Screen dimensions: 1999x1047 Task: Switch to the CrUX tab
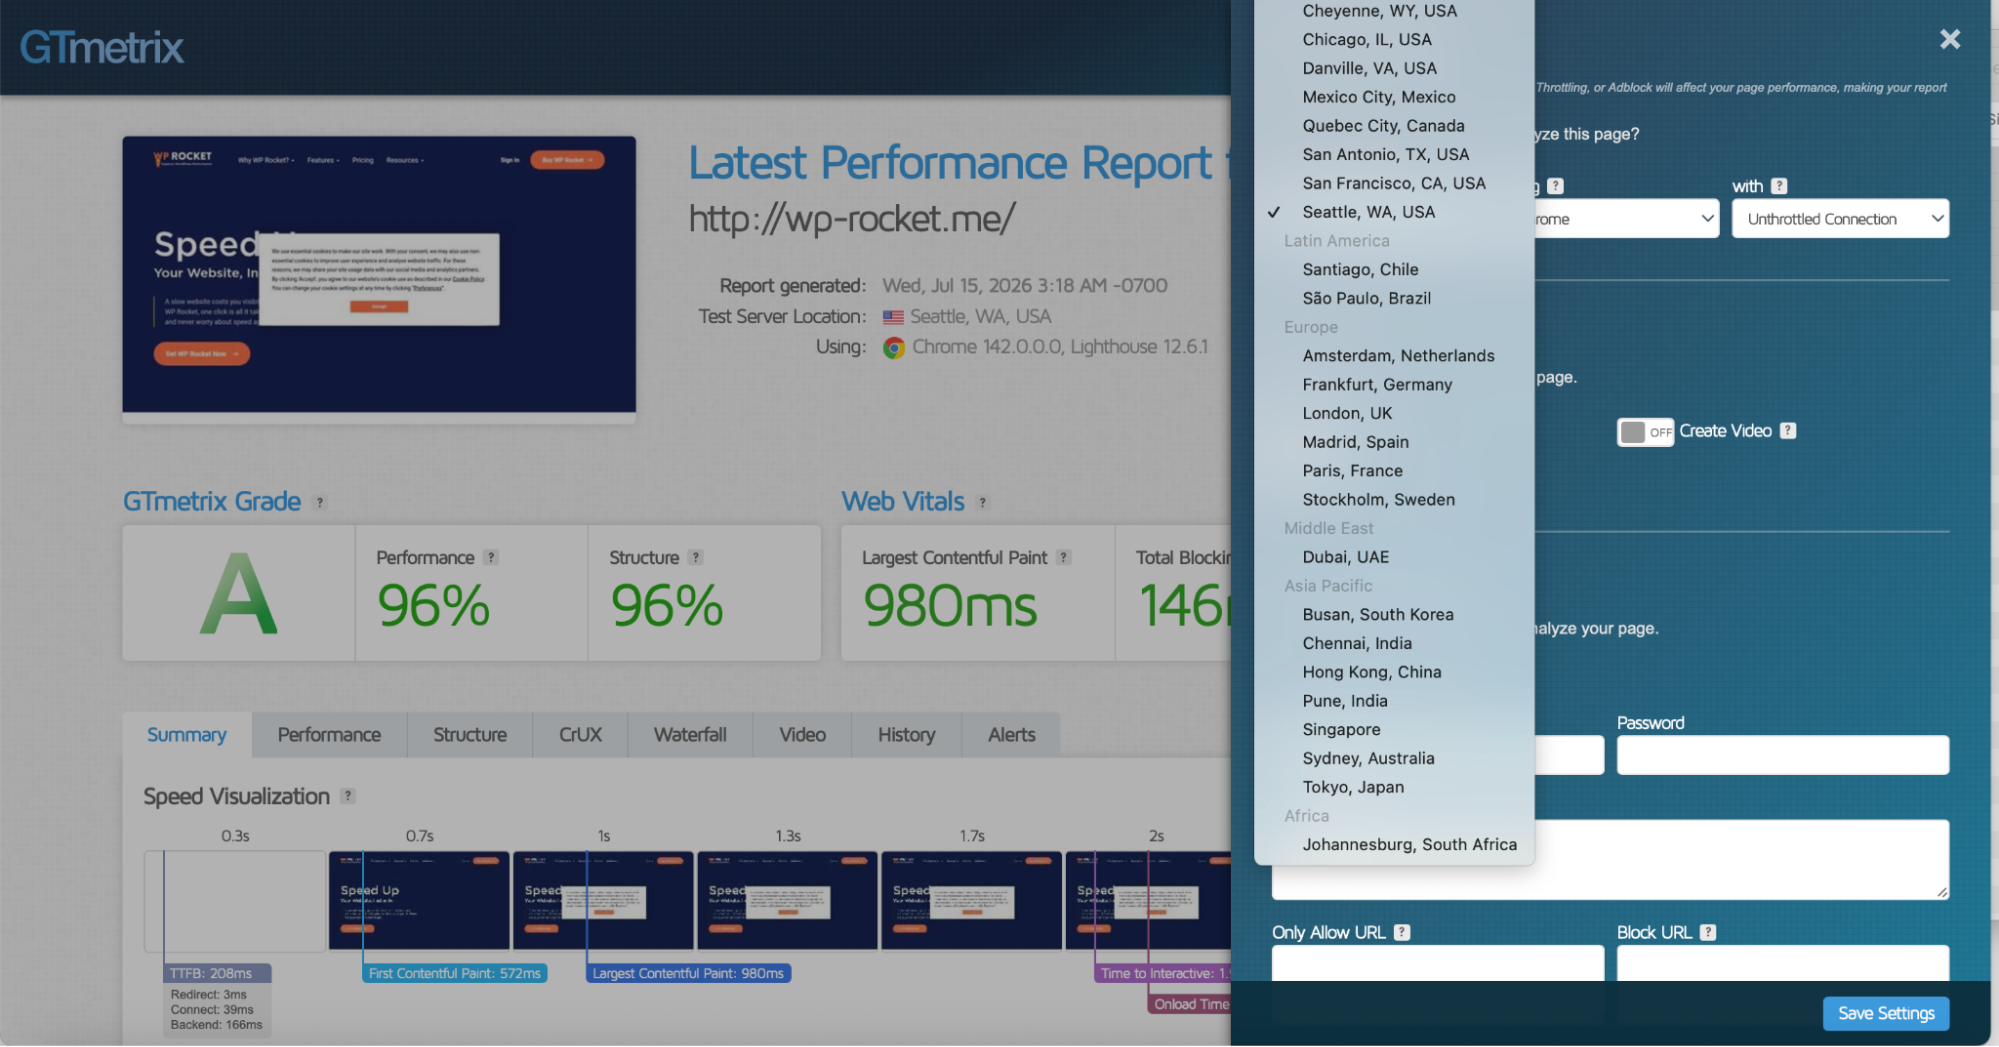[580, 735]
